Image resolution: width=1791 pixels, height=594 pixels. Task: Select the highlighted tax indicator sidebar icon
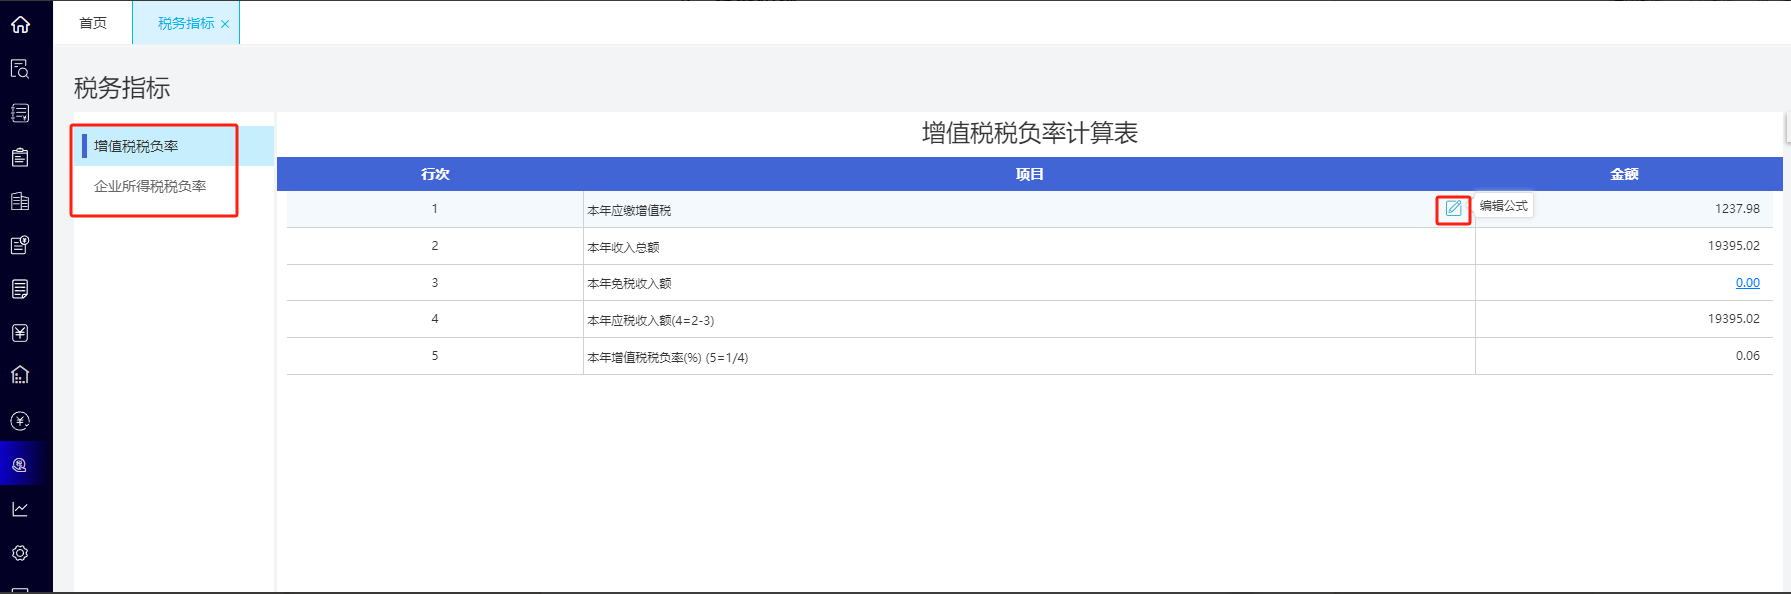coord(20,465)
